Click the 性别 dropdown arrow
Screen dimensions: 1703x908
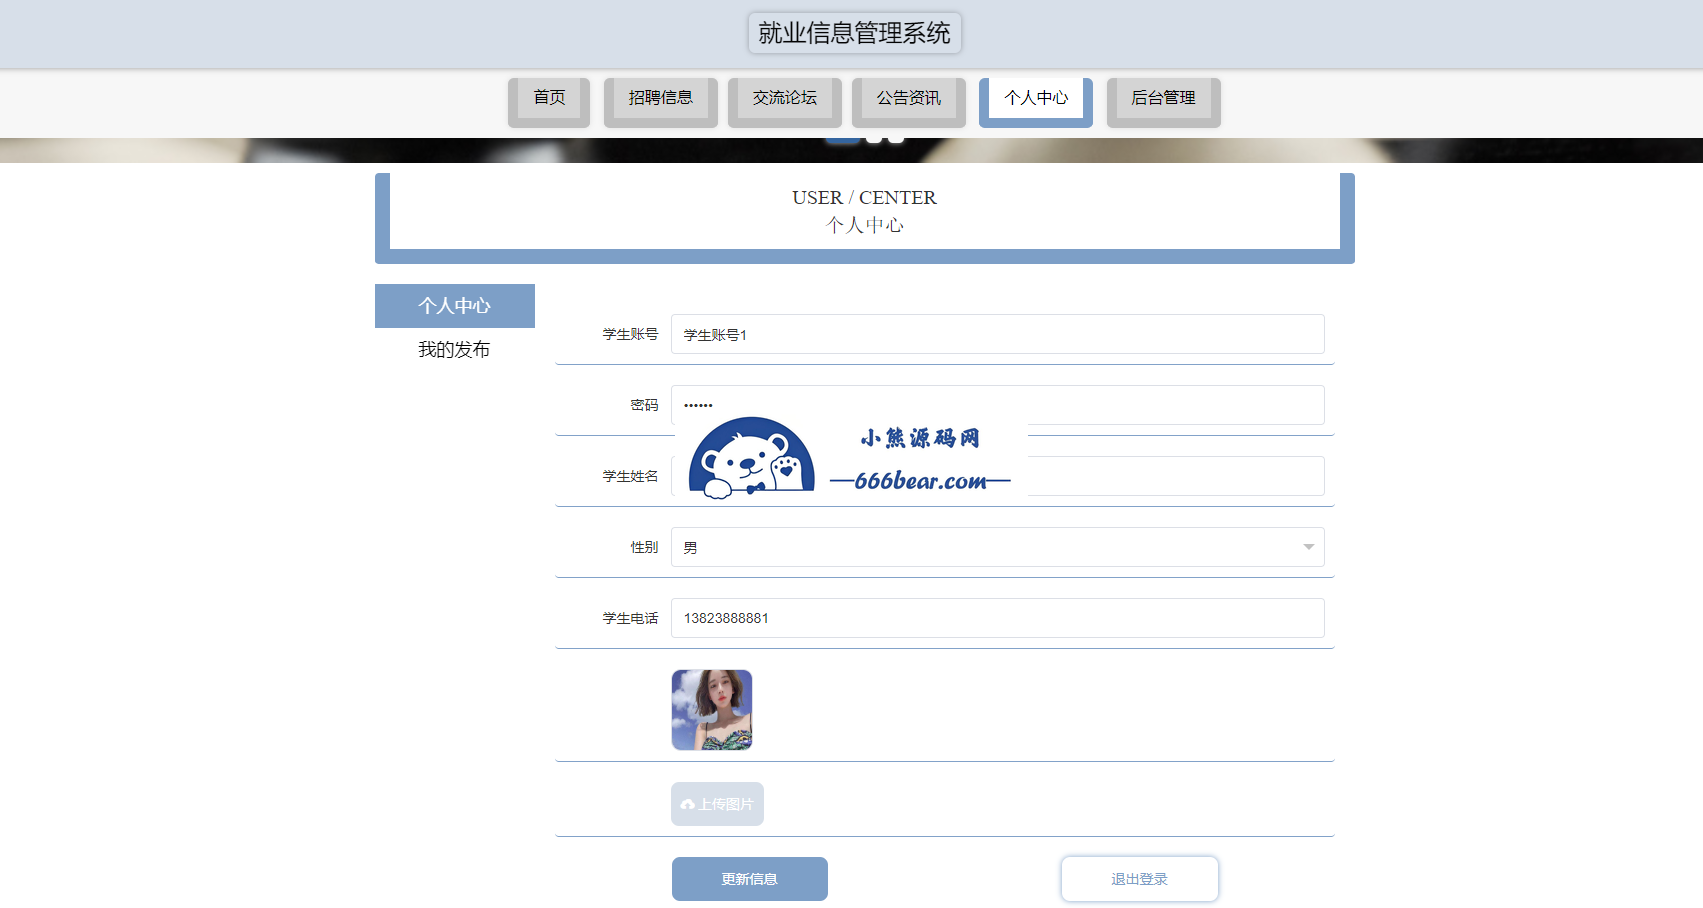(x=1308, y=547)
